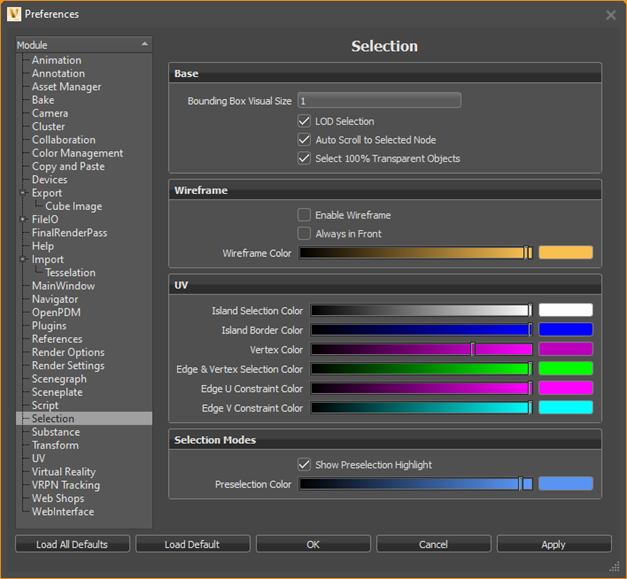
Task: Toggle Auto Scroll to Selected Node
Action: [305, 140]
